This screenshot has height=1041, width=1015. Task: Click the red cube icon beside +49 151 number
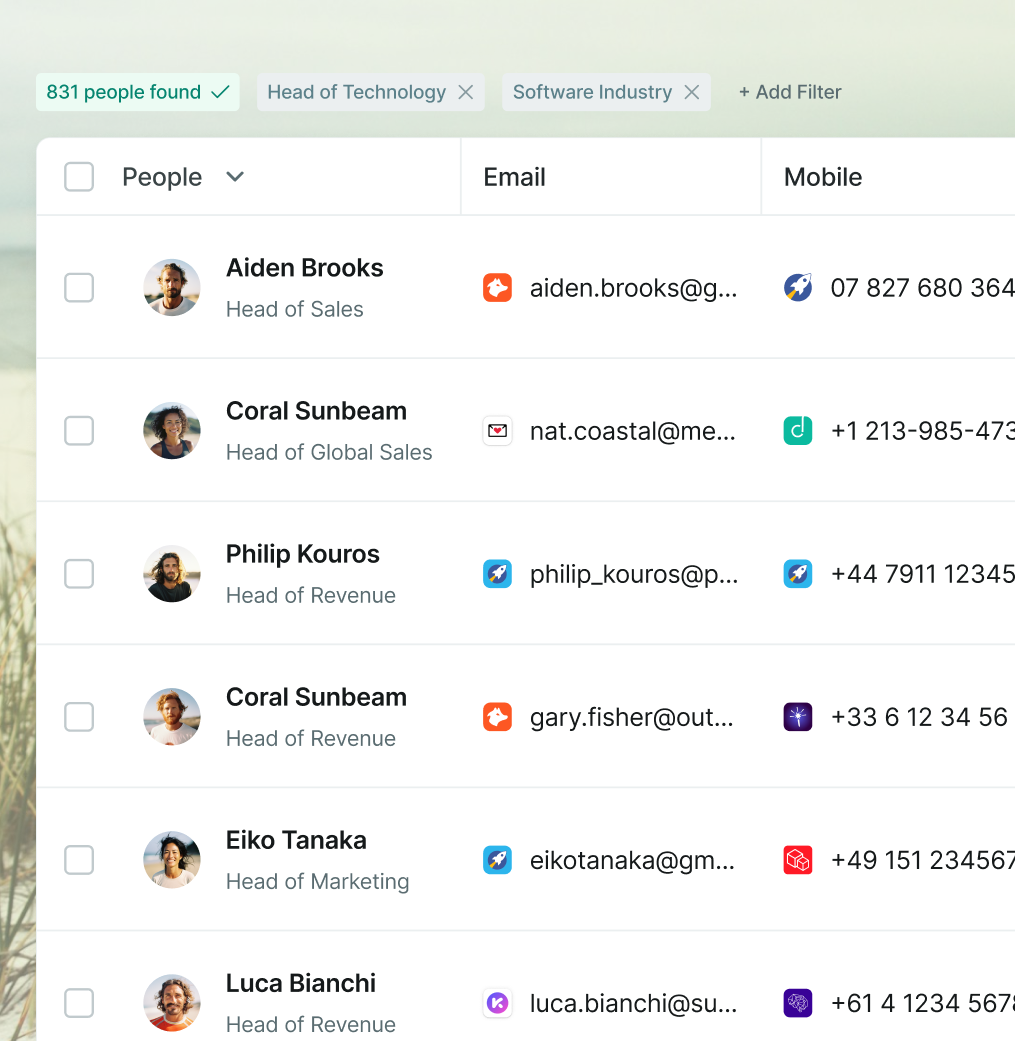coord(797,860)
